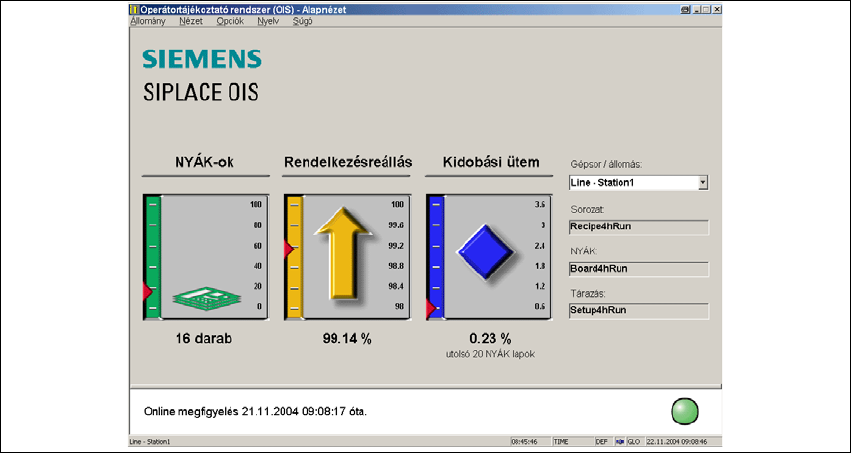
Task: Click the printer icon in title bar
Action: [685, 9]
